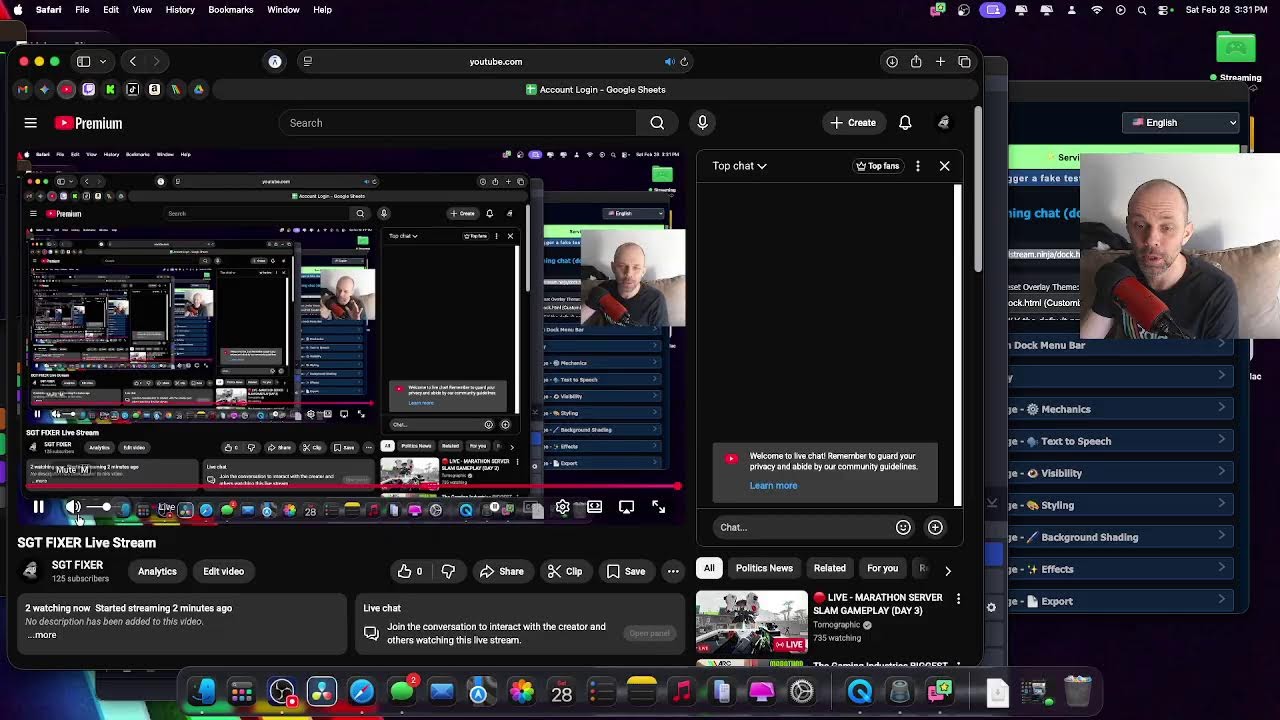This screenshot has width=1280, height=720.
Task: Open the account avatar menu
Action: click(943, 123)
